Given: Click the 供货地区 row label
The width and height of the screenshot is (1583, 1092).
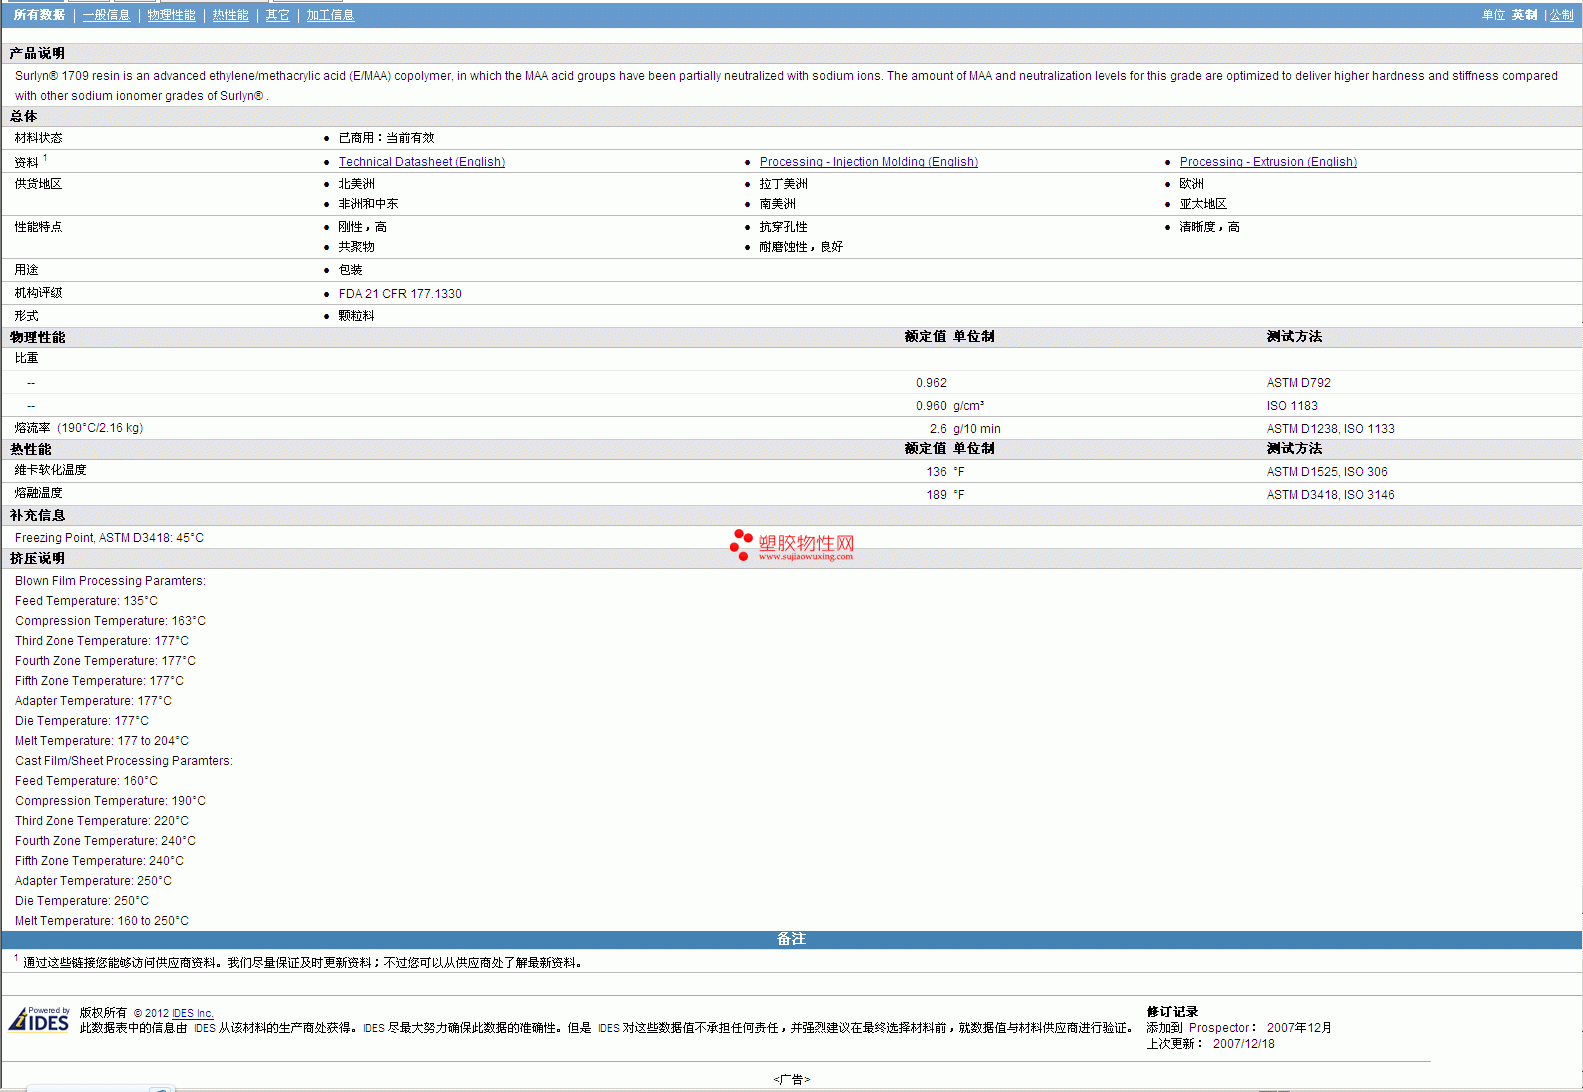Looking at the screenshot, I should [x=38, y=184].
